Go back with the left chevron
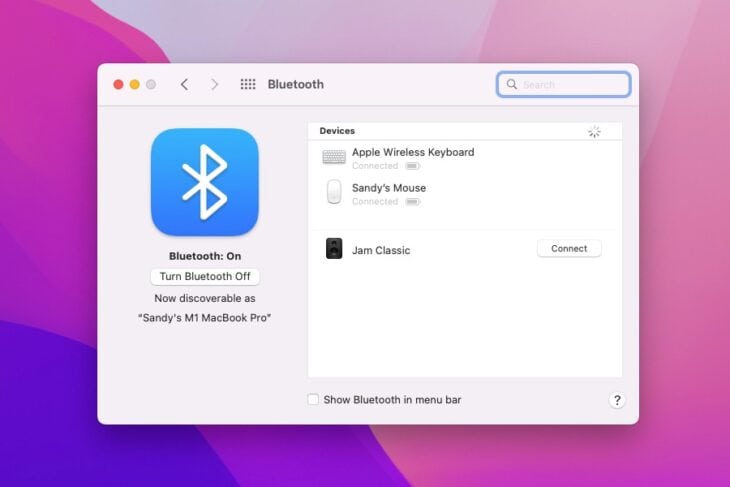 [184, 85]
